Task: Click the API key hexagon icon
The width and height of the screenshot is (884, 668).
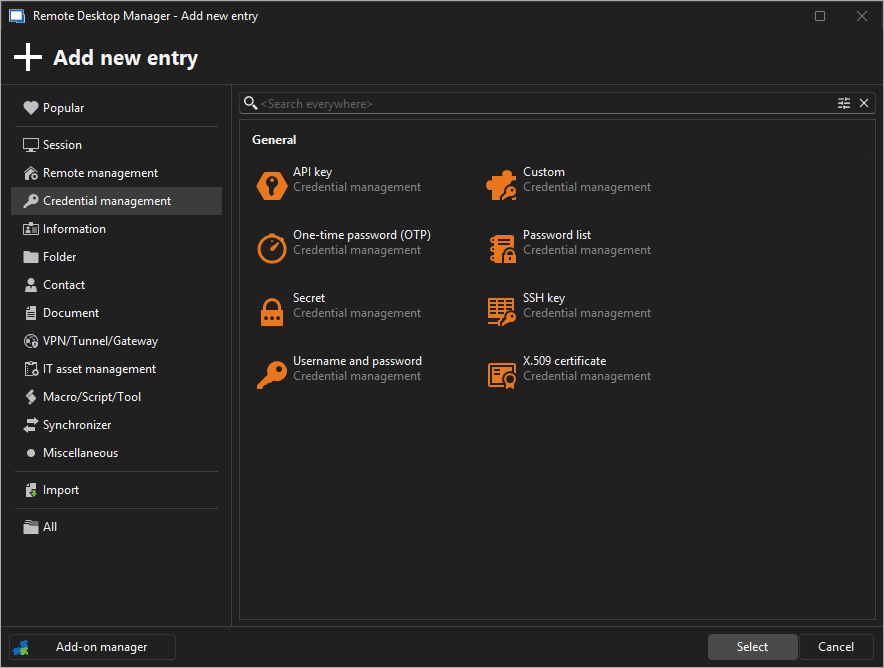Action: coord(272,185)
